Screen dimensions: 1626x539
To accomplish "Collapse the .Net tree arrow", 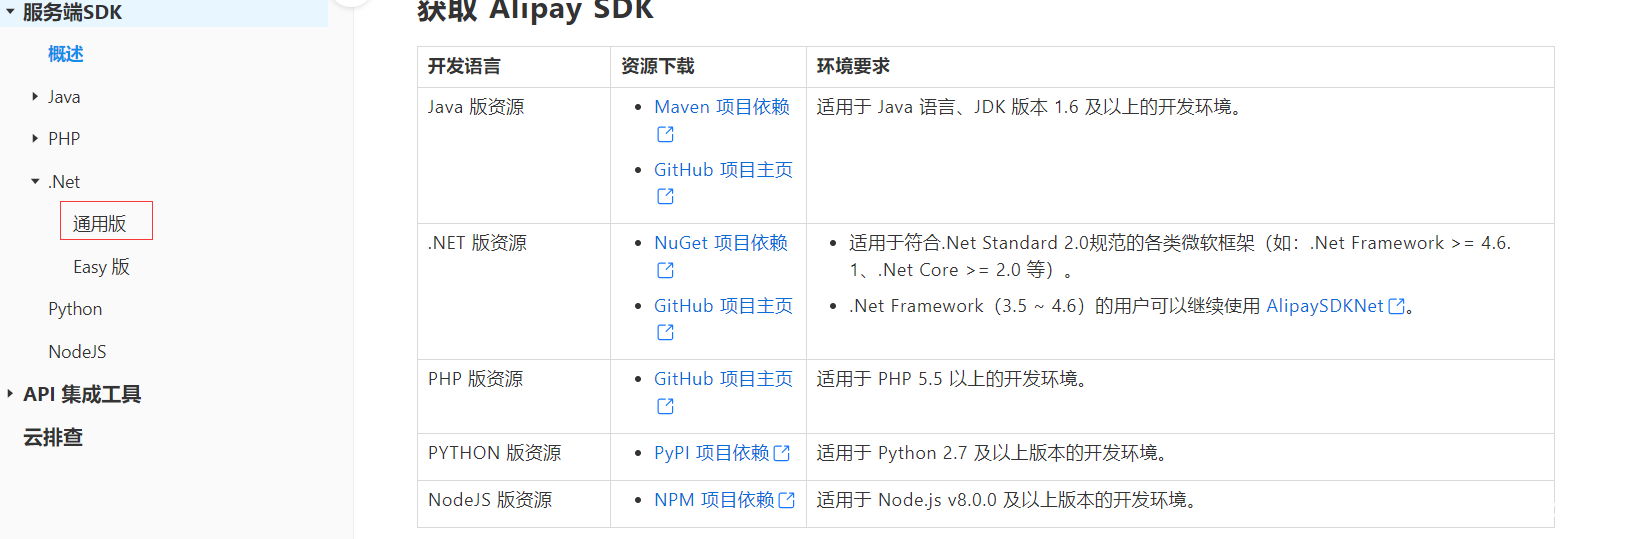I will (35, 182).
